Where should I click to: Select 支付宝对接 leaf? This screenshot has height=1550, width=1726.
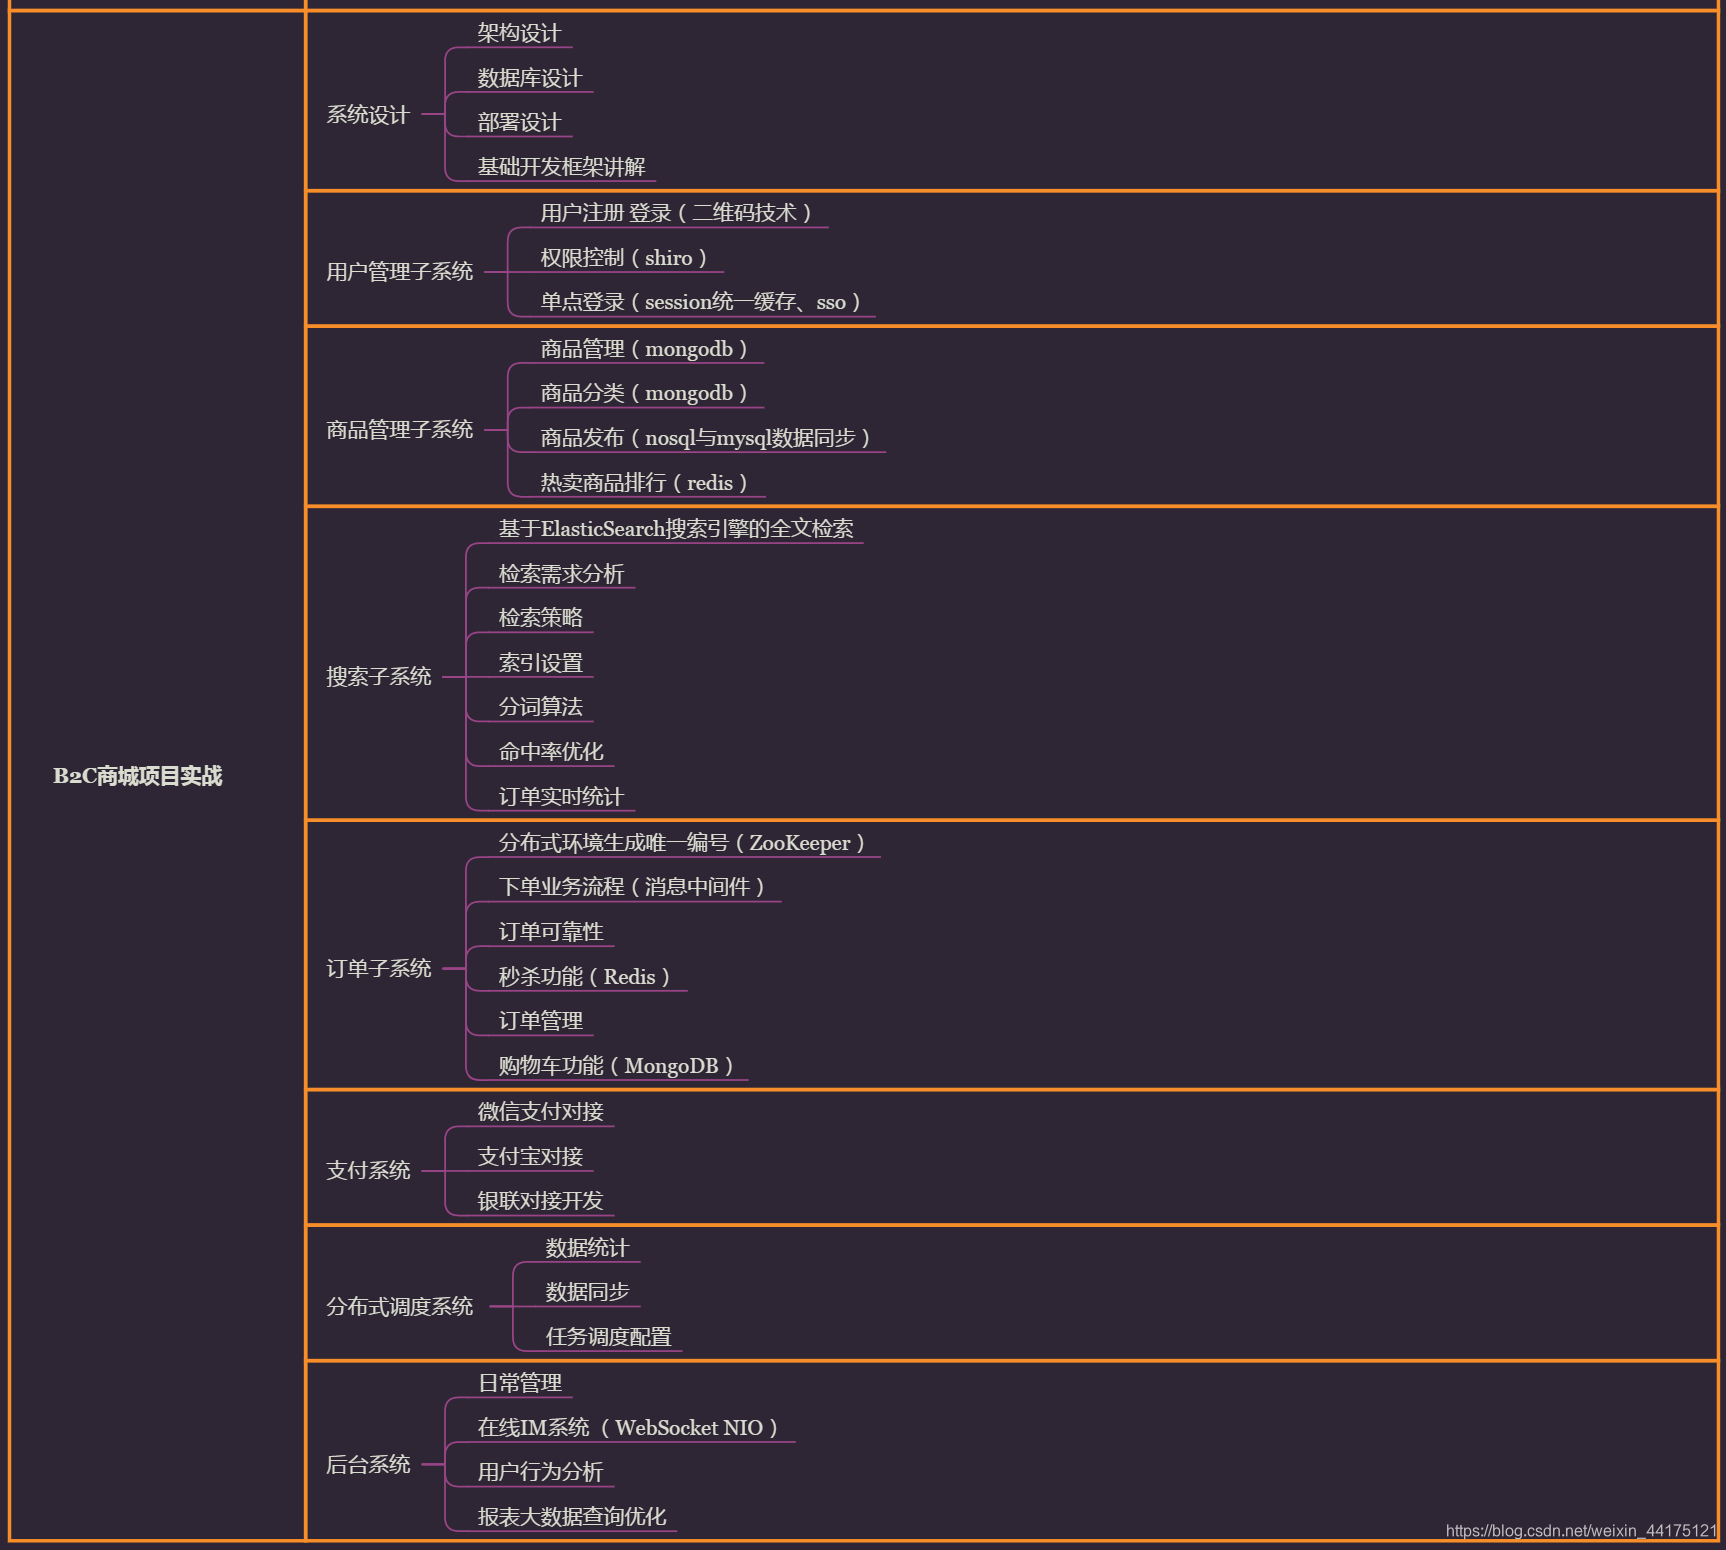pos(530,1156)
